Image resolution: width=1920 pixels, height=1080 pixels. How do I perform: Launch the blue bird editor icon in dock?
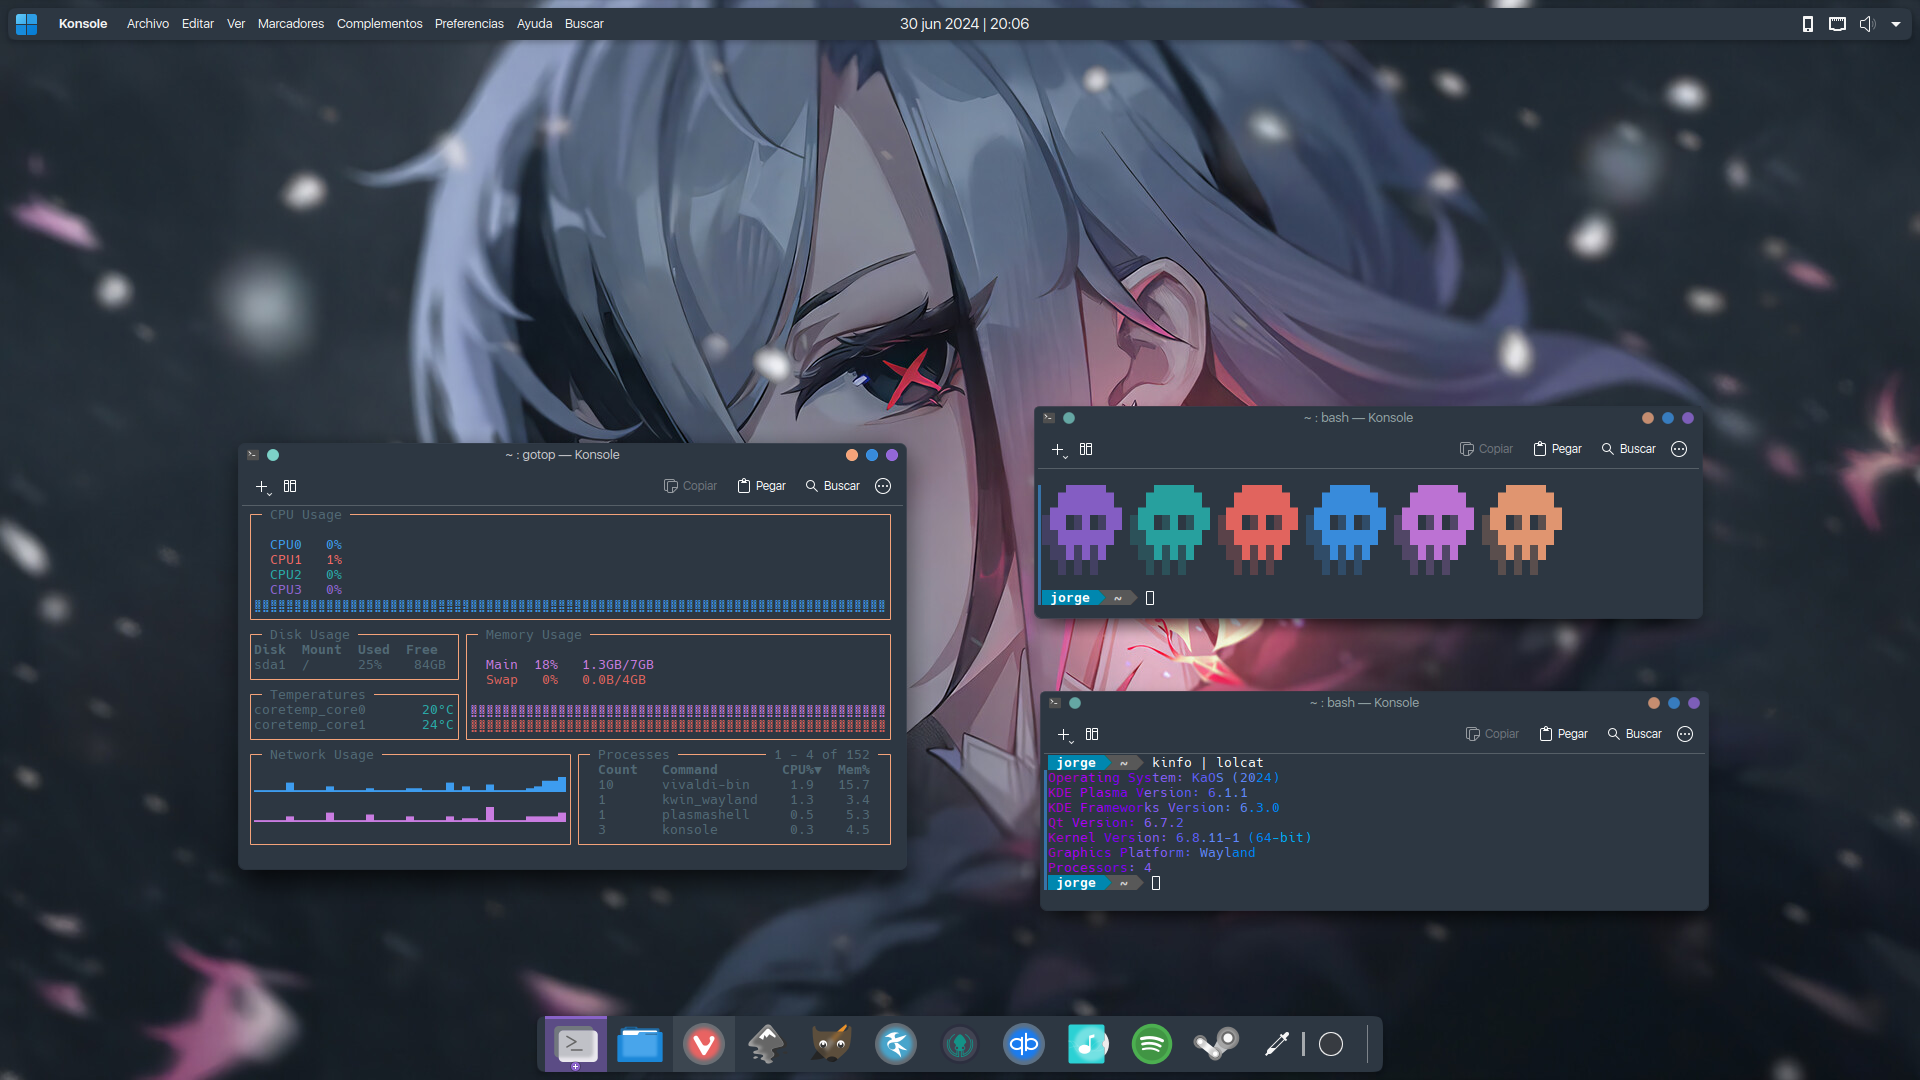896,1045
